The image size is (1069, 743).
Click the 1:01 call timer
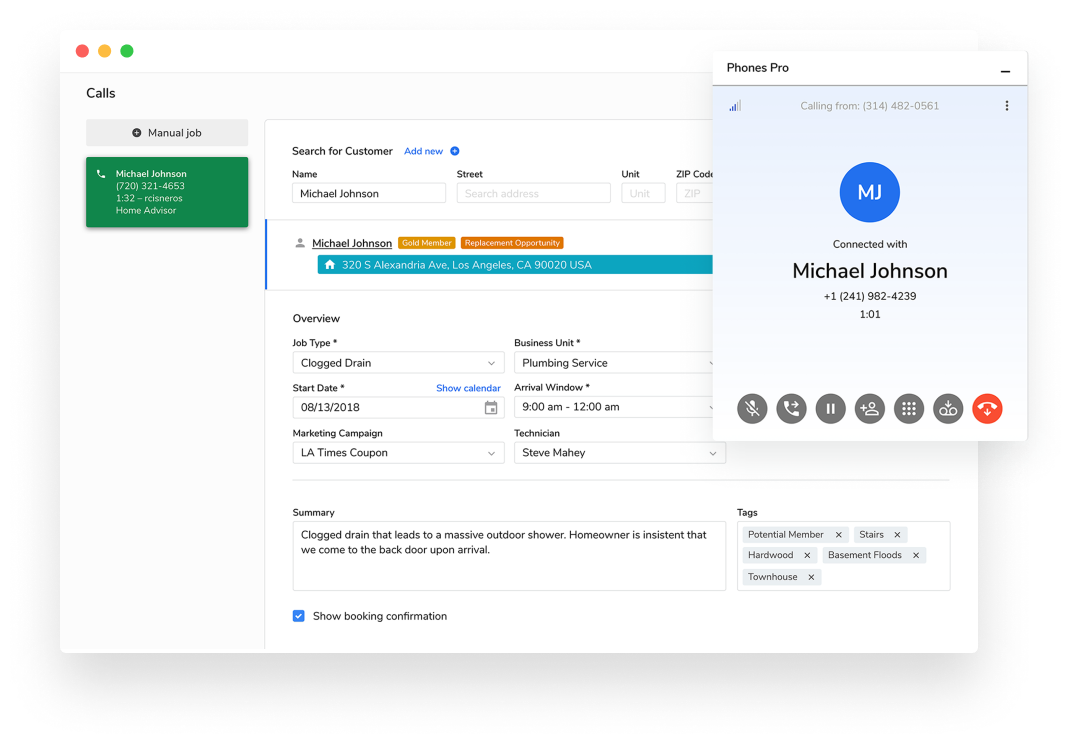[870, 314]
